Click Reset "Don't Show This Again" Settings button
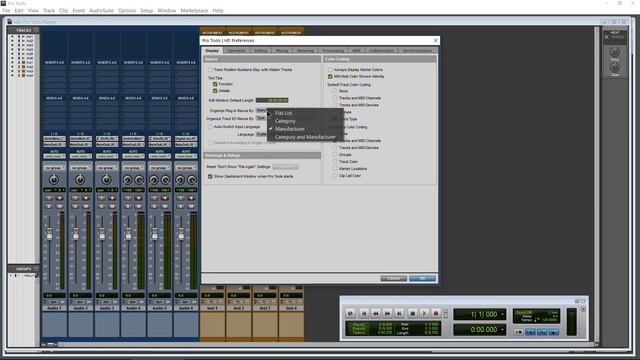 point(285,167)
